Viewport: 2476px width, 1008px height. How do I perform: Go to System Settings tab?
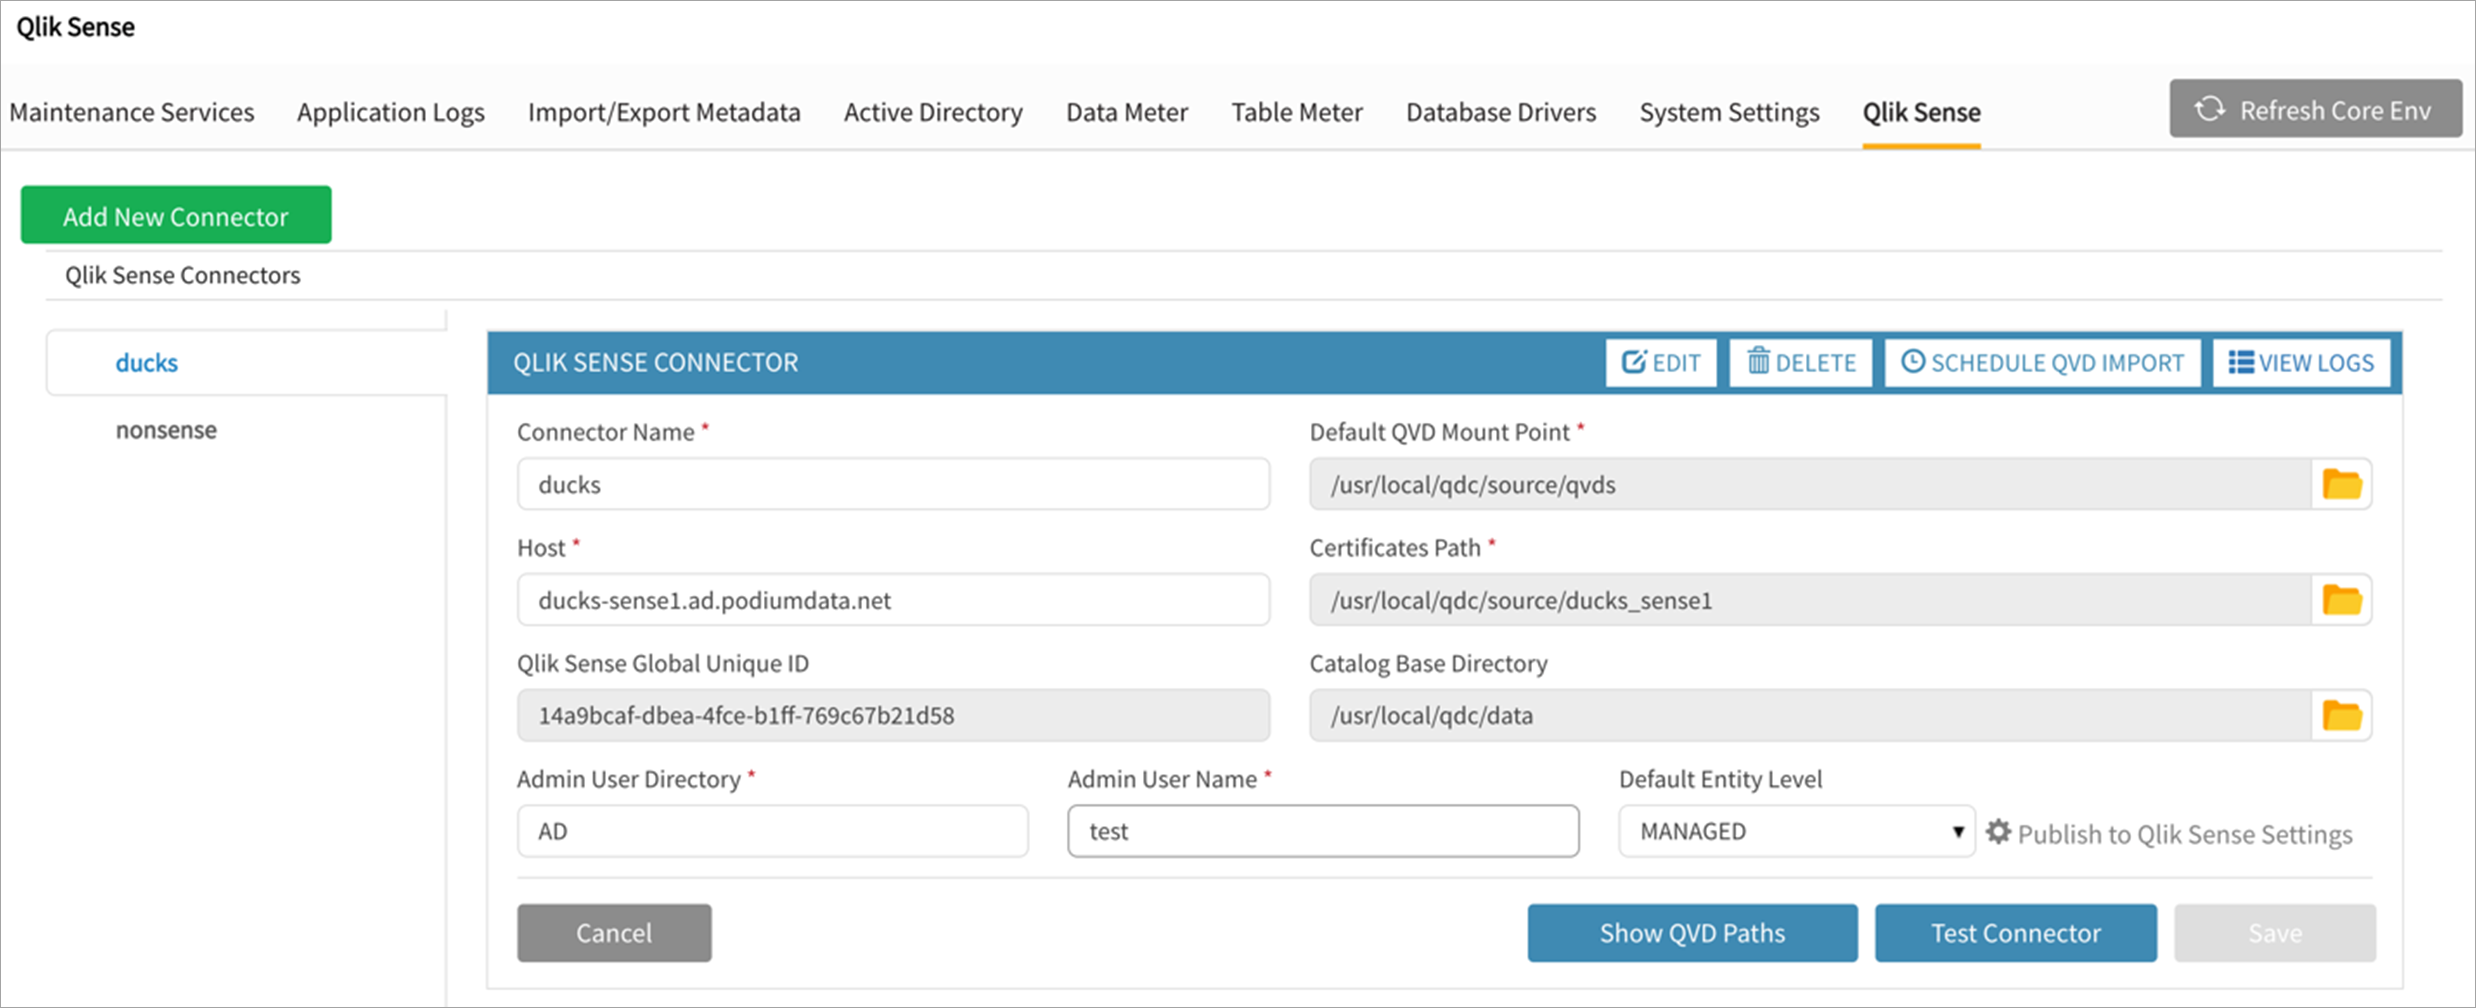click(1729, 112)
